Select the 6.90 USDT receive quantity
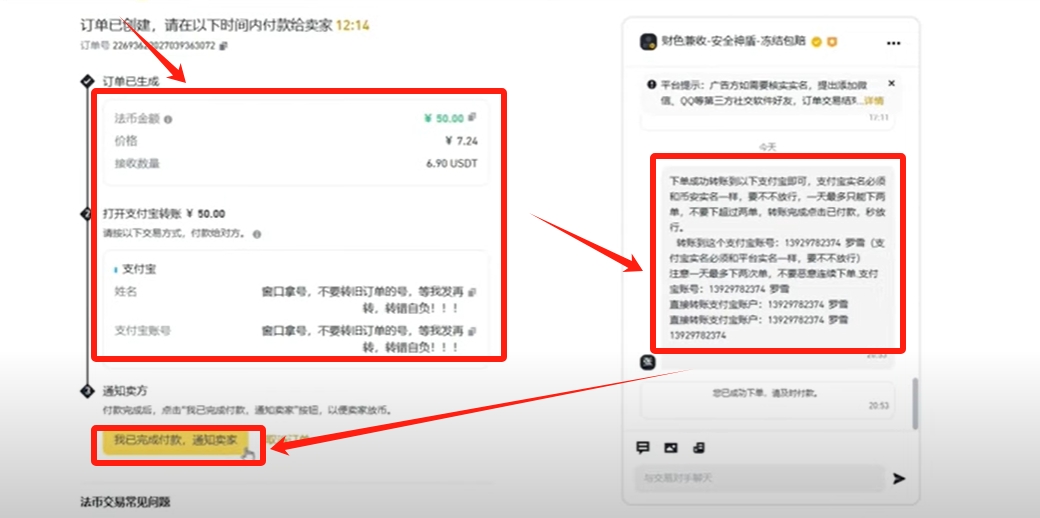This screenshot has height=518, width=1040. 452,164
